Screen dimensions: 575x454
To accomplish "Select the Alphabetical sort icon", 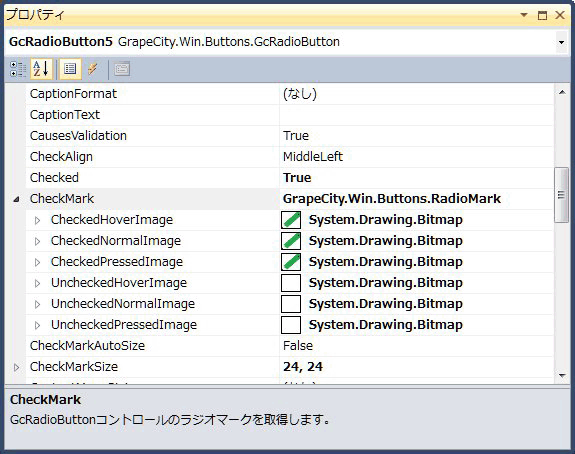I will click(x=41, y=69).
